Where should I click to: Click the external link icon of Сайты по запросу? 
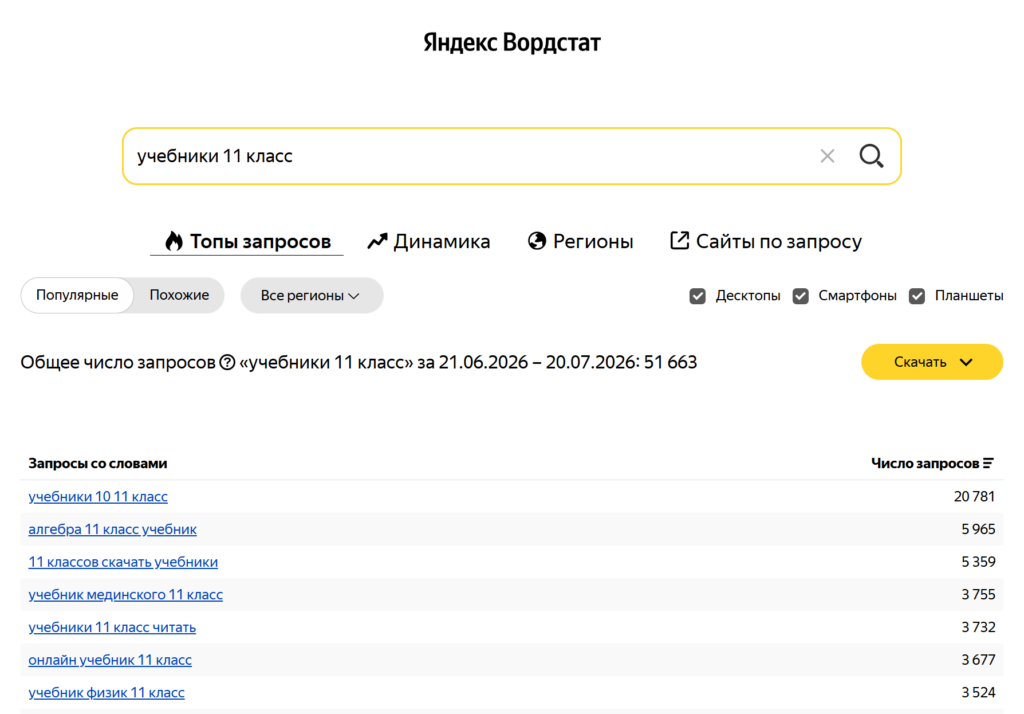tap(679, 240)
